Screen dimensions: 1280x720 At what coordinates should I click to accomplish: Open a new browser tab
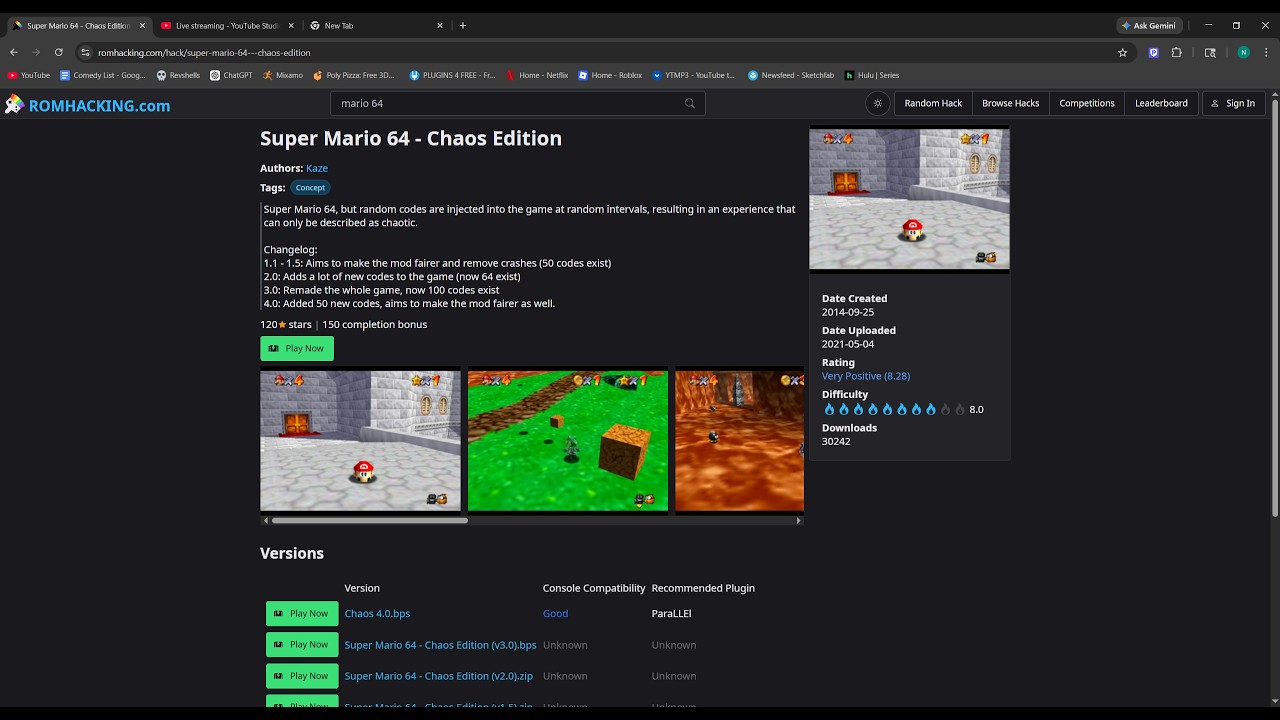463,25
